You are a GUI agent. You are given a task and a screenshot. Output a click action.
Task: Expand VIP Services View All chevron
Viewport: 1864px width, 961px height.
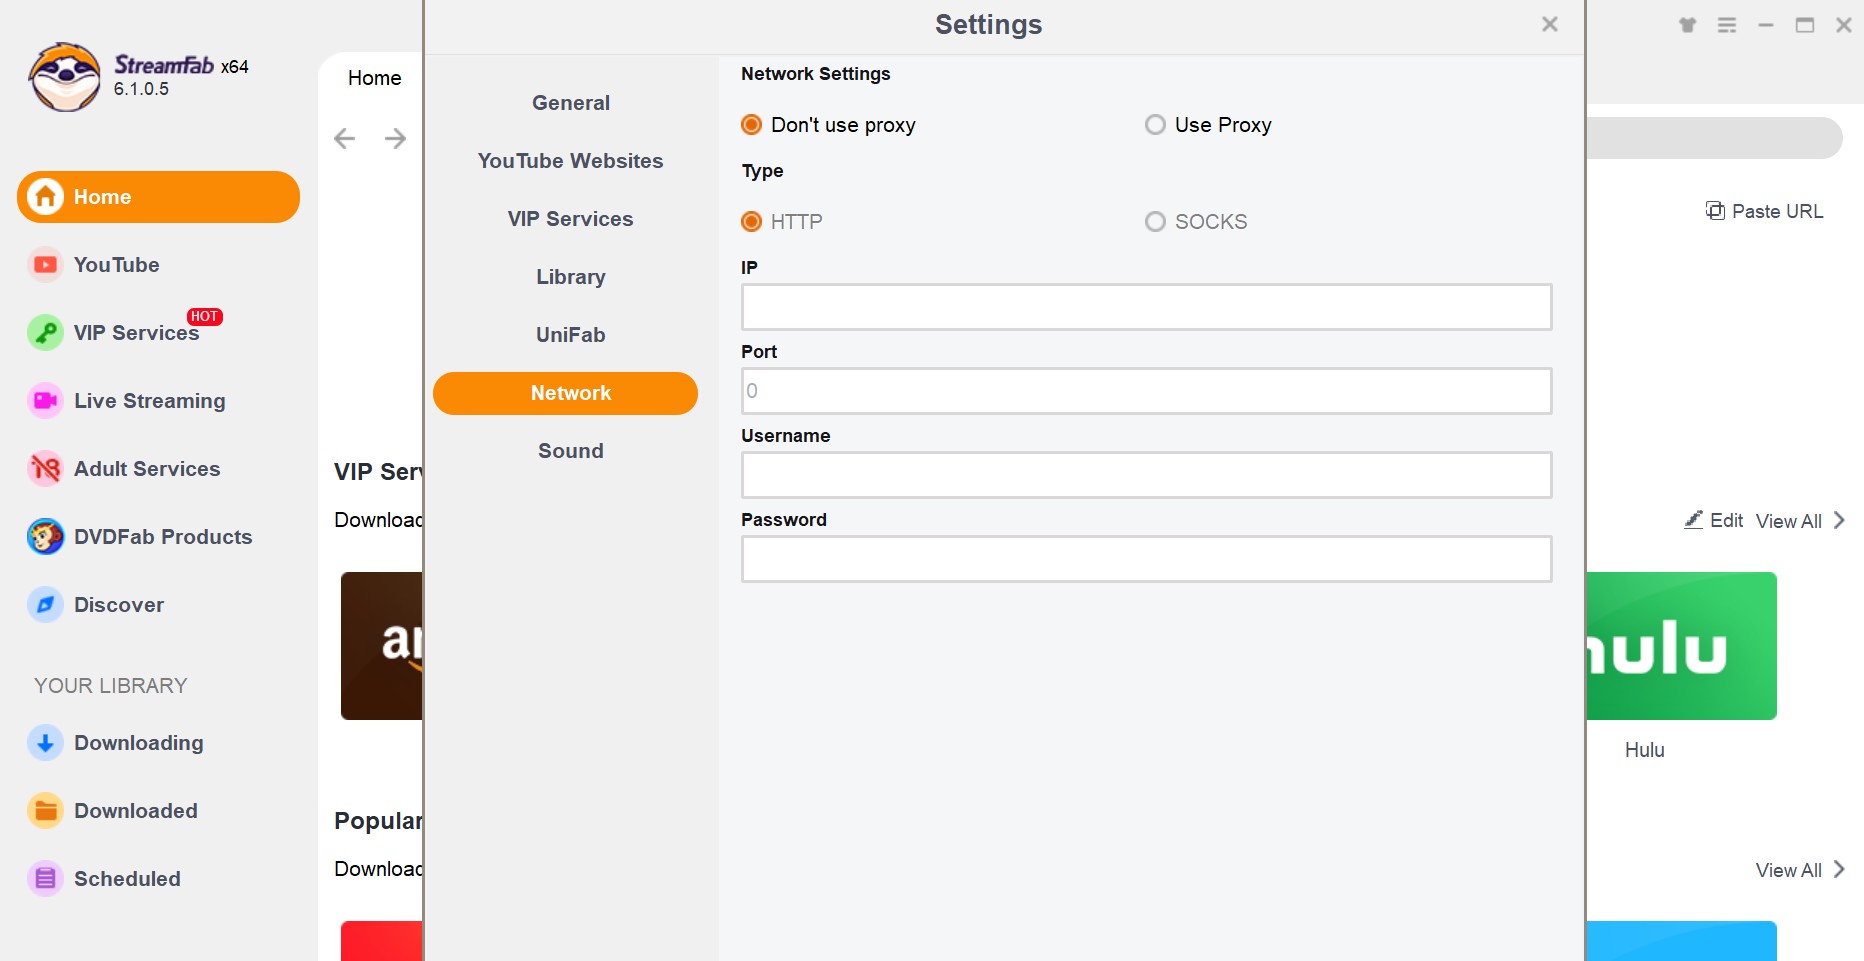(x=1839, y=520)
